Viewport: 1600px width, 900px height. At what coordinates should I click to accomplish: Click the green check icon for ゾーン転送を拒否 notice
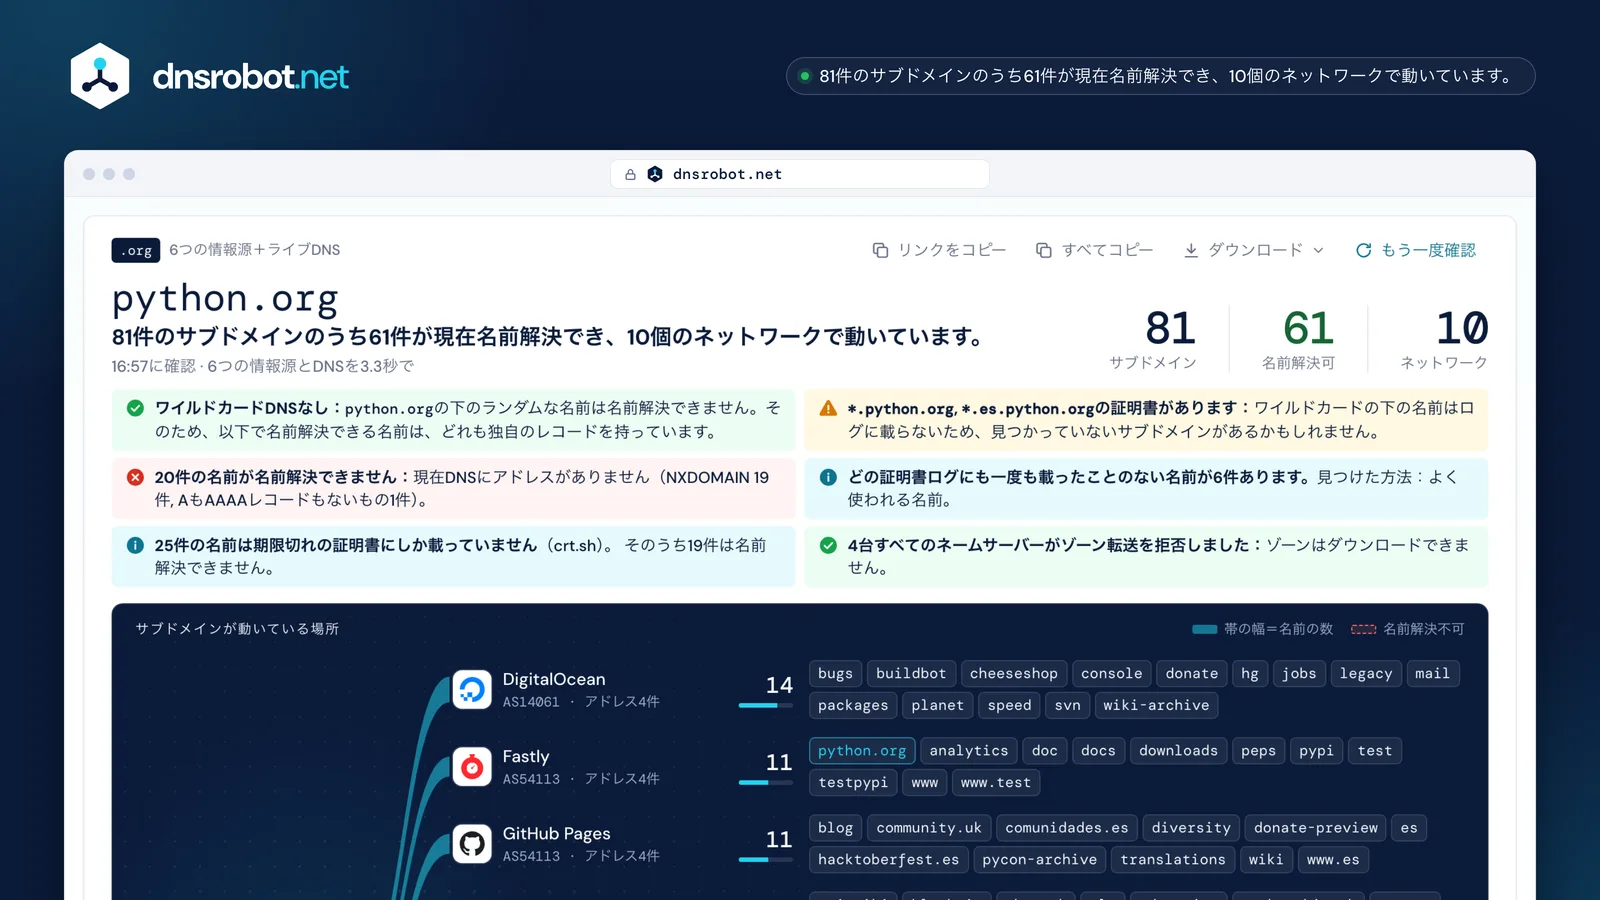coord(828,545)
